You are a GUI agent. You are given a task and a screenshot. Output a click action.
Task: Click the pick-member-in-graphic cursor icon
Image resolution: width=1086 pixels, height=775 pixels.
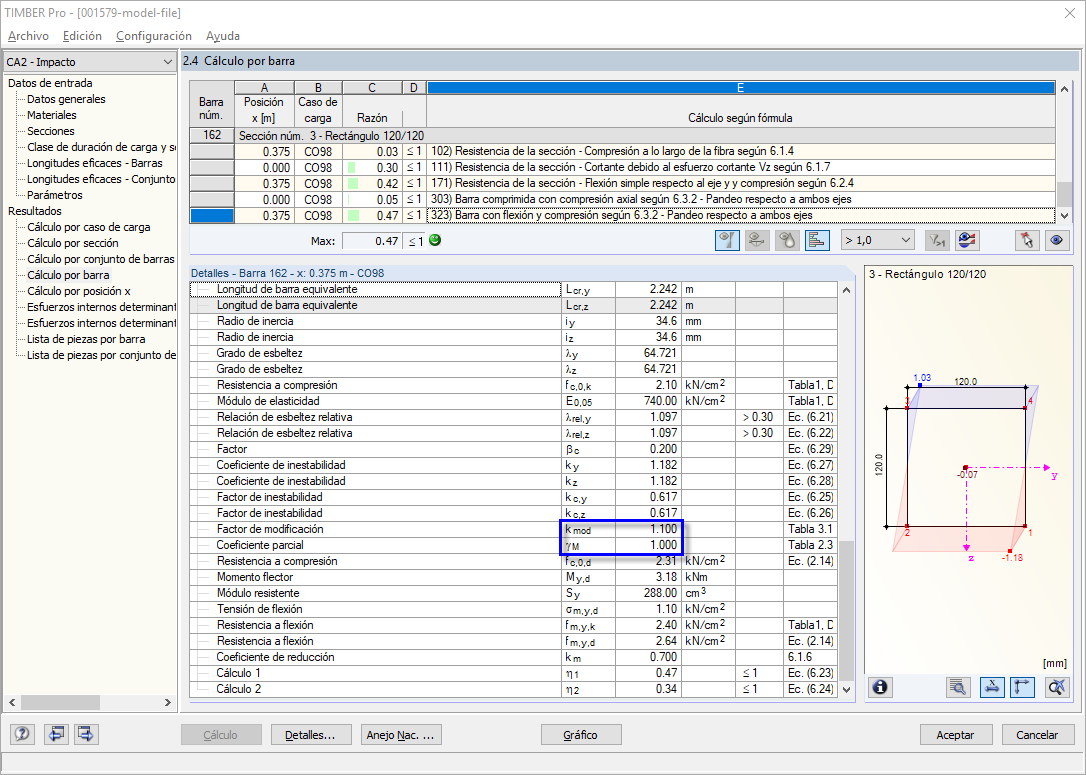pyautogui.click(x=1027, y=240)
